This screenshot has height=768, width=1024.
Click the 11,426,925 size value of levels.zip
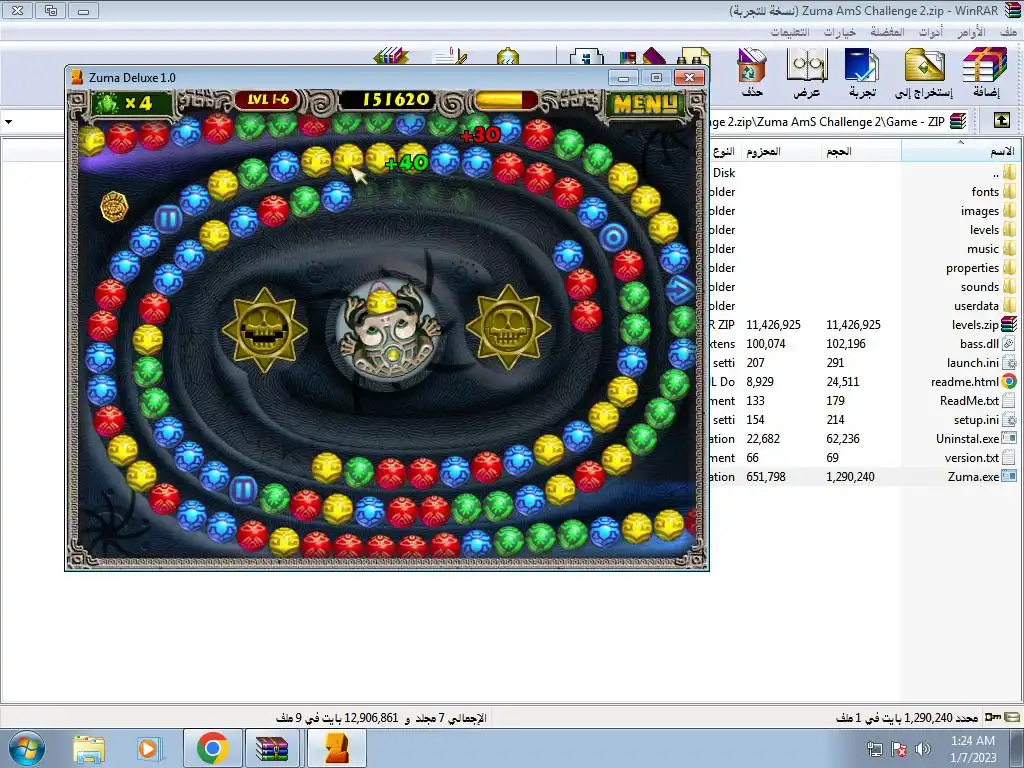tap(853, 325)
